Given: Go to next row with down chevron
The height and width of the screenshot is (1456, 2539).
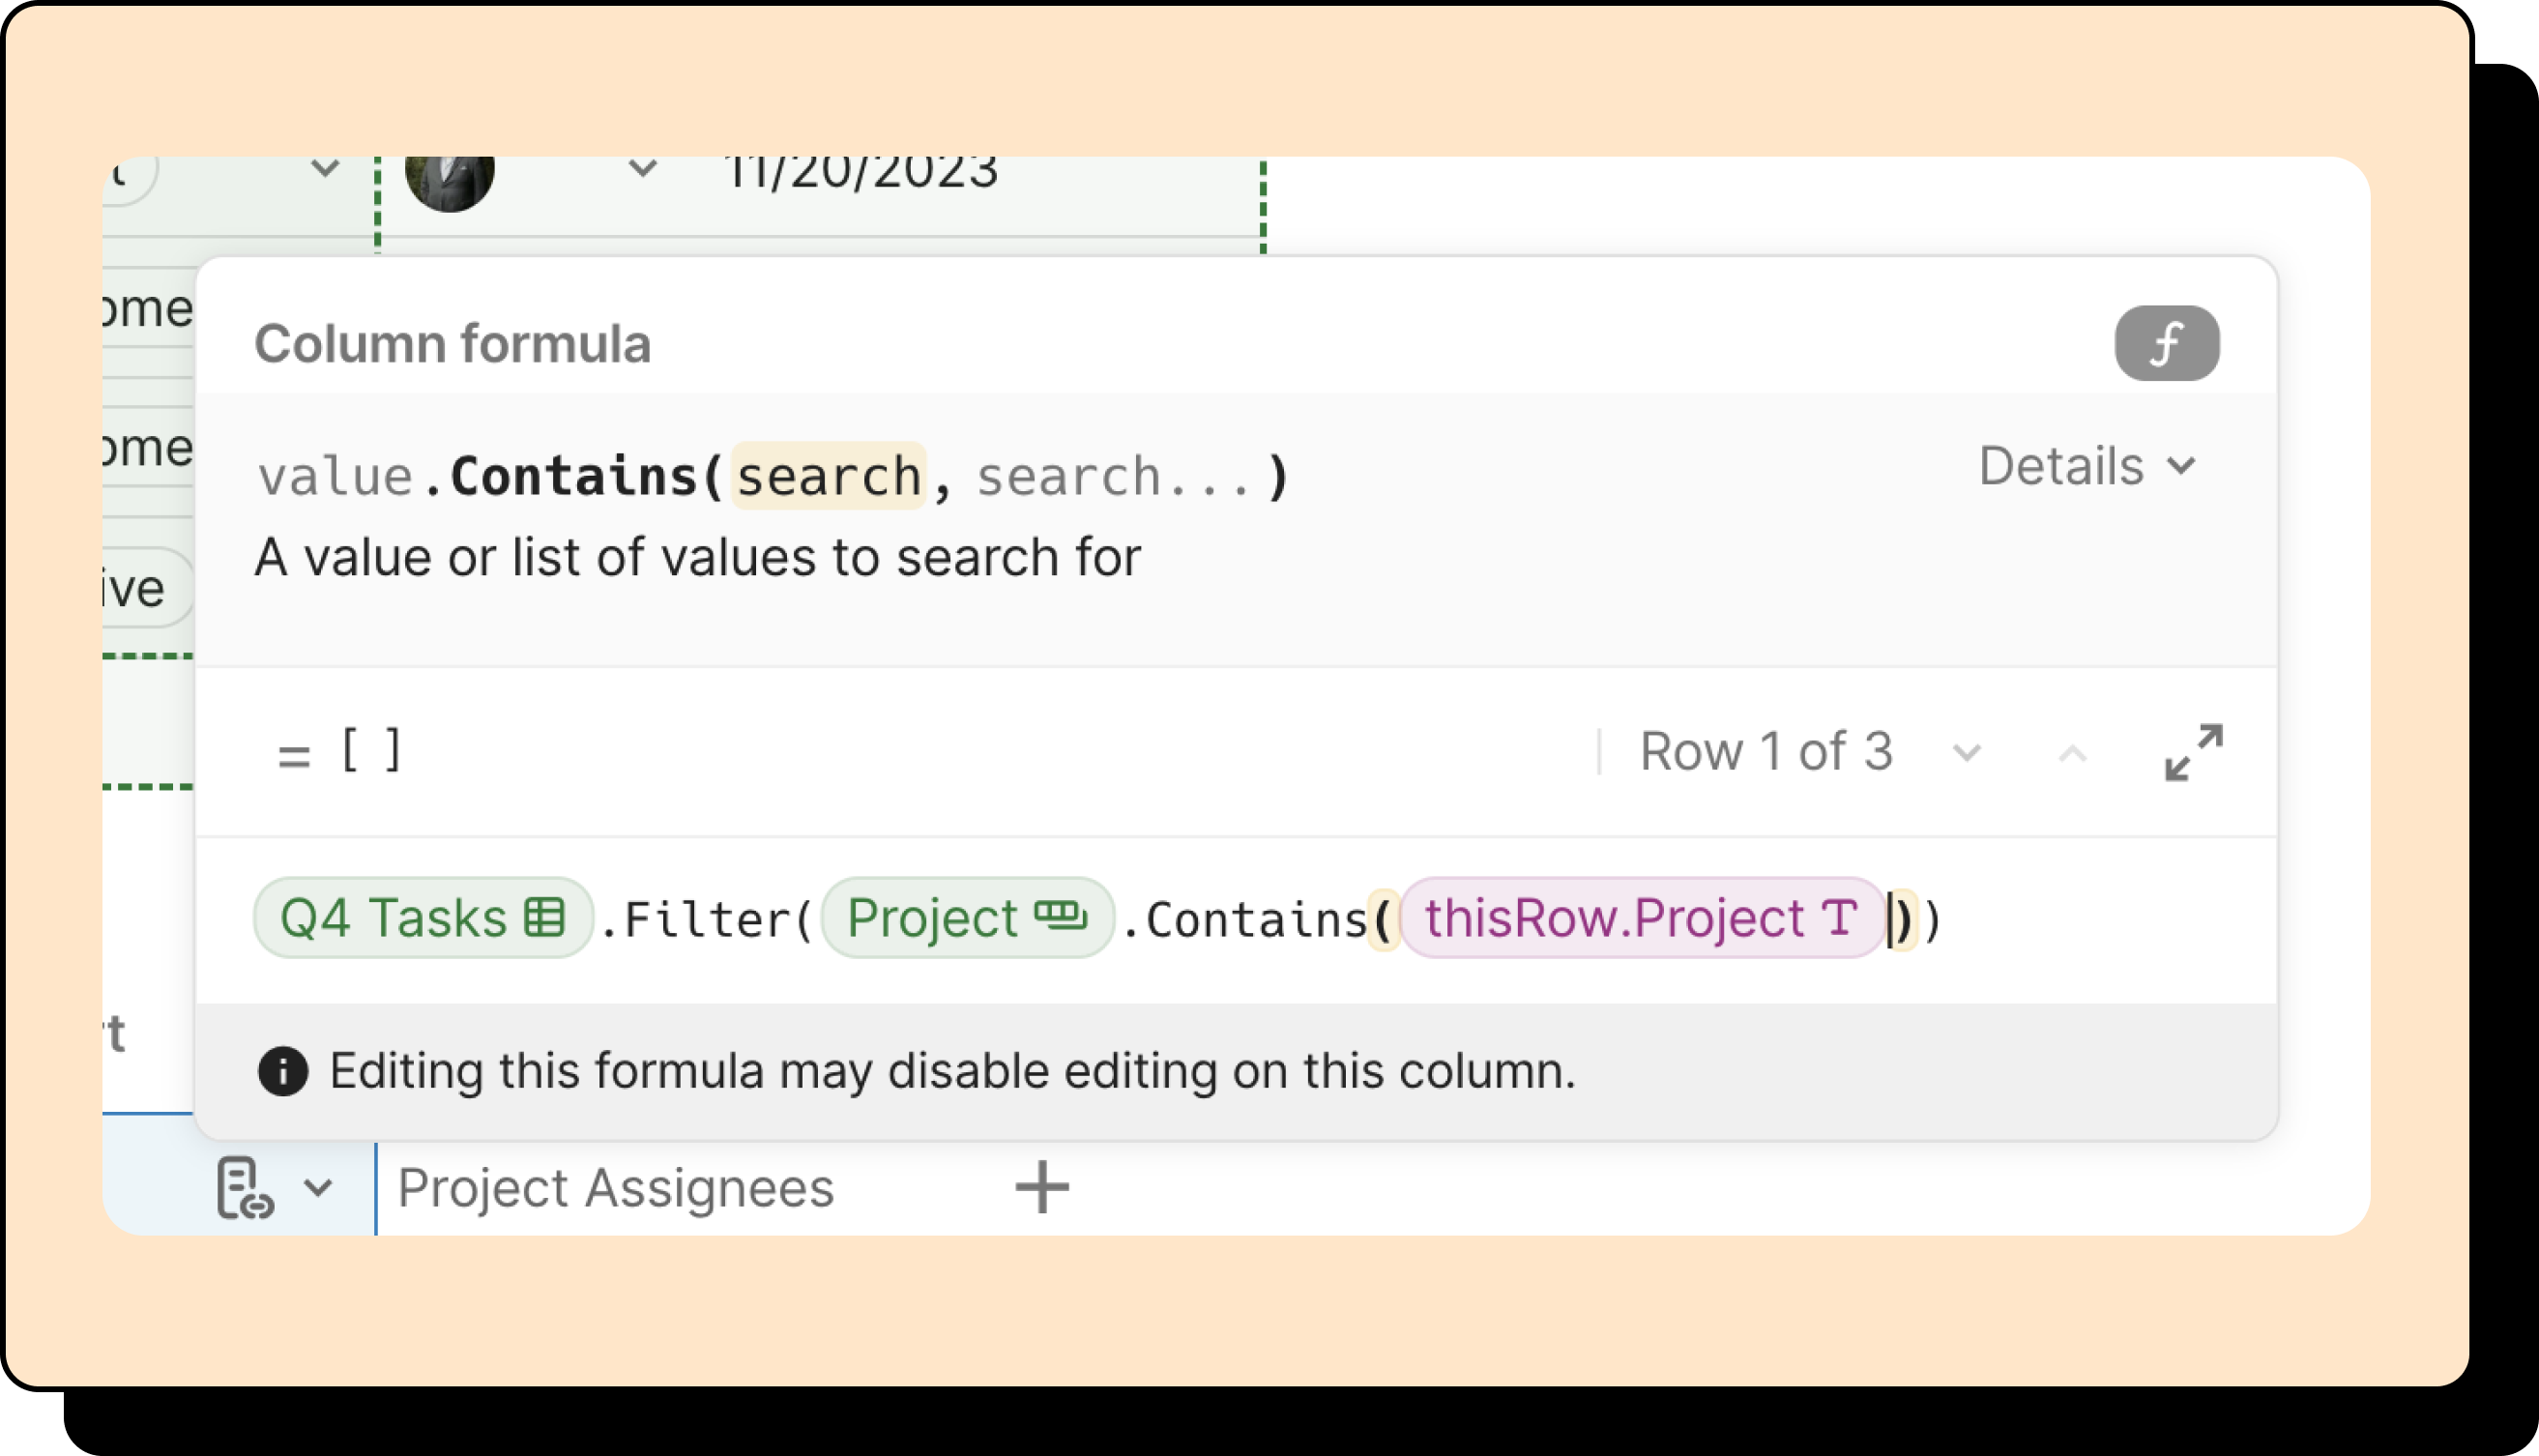Looking at the screenshot, I should (x=1966, y=752).
